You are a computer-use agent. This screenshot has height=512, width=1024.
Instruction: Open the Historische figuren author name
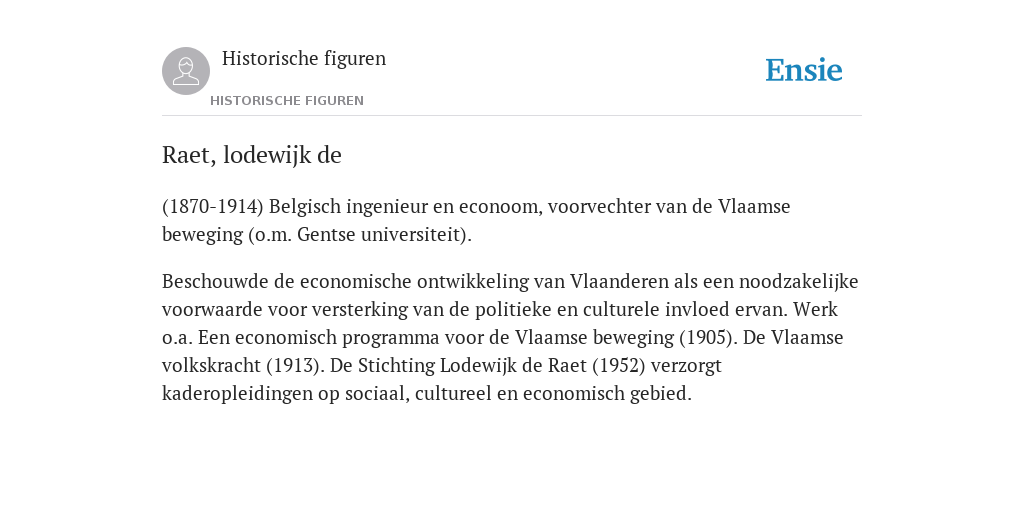pos(304,58)
